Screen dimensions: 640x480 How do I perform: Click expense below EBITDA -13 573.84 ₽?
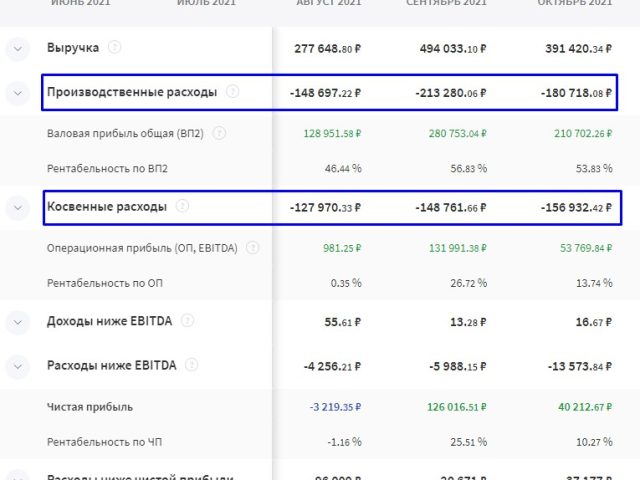pos(580,367)
